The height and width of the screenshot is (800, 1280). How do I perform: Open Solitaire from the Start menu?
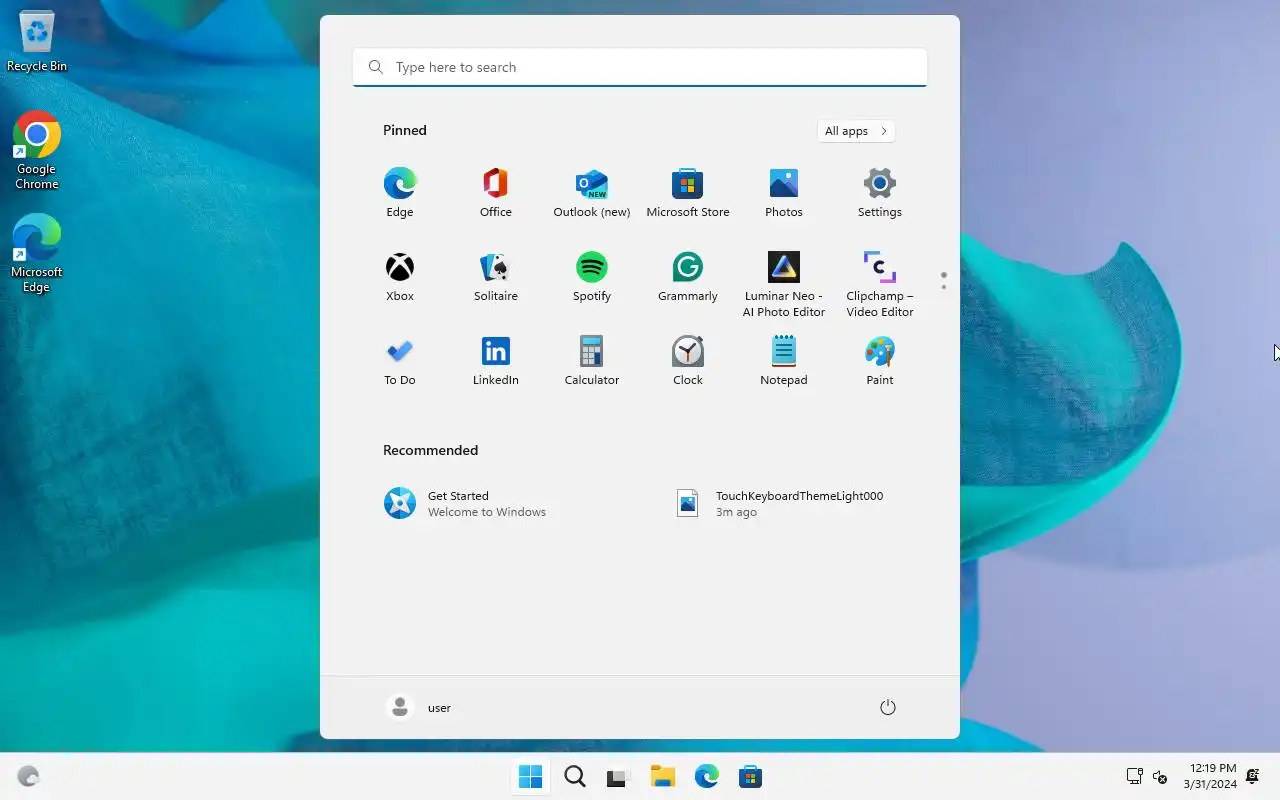[x=496, y=276]
